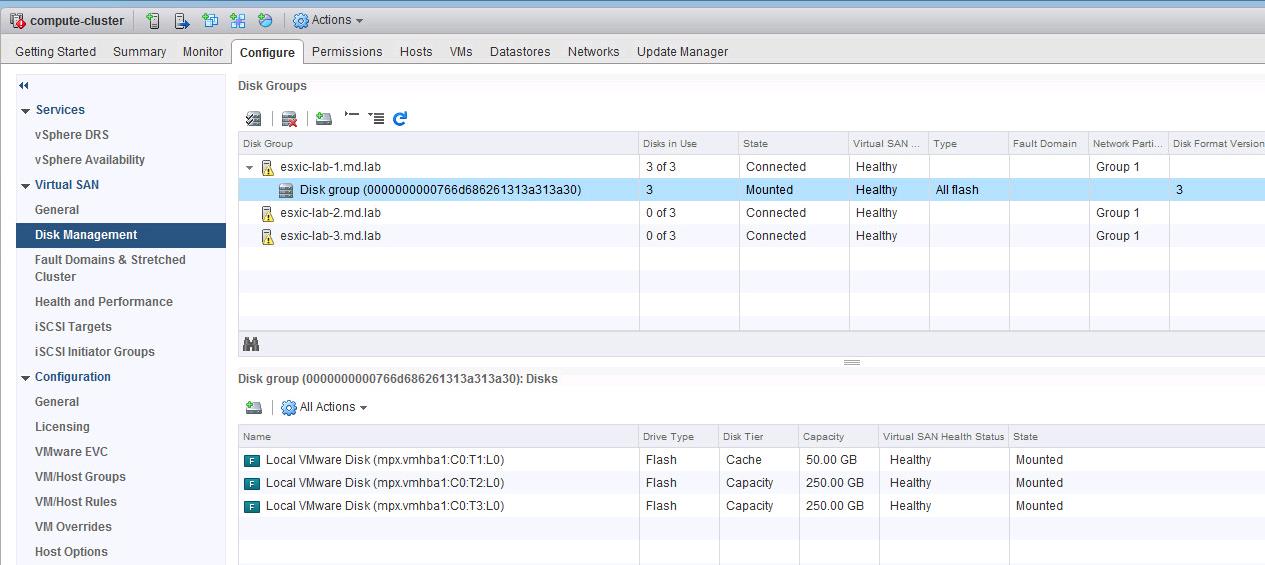
Task: Switch to the Summary tab
Action: [x=139, y=52]
